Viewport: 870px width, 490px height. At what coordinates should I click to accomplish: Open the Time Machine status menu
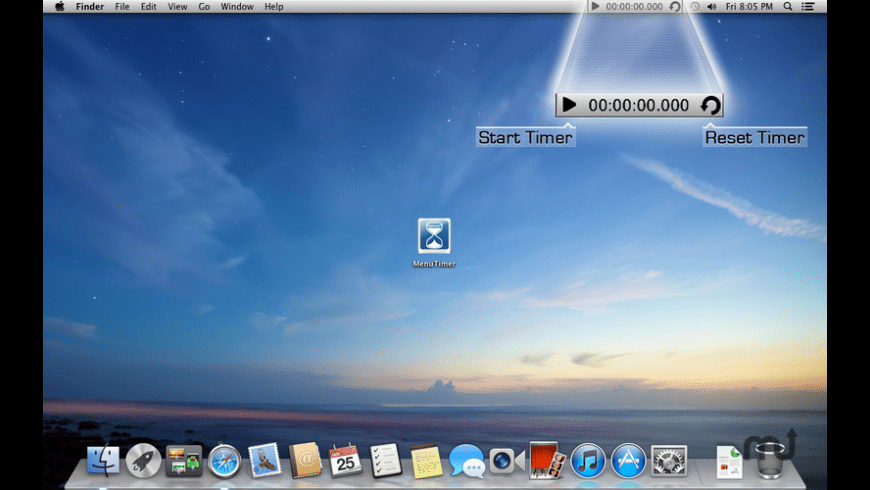coord(694,6)
